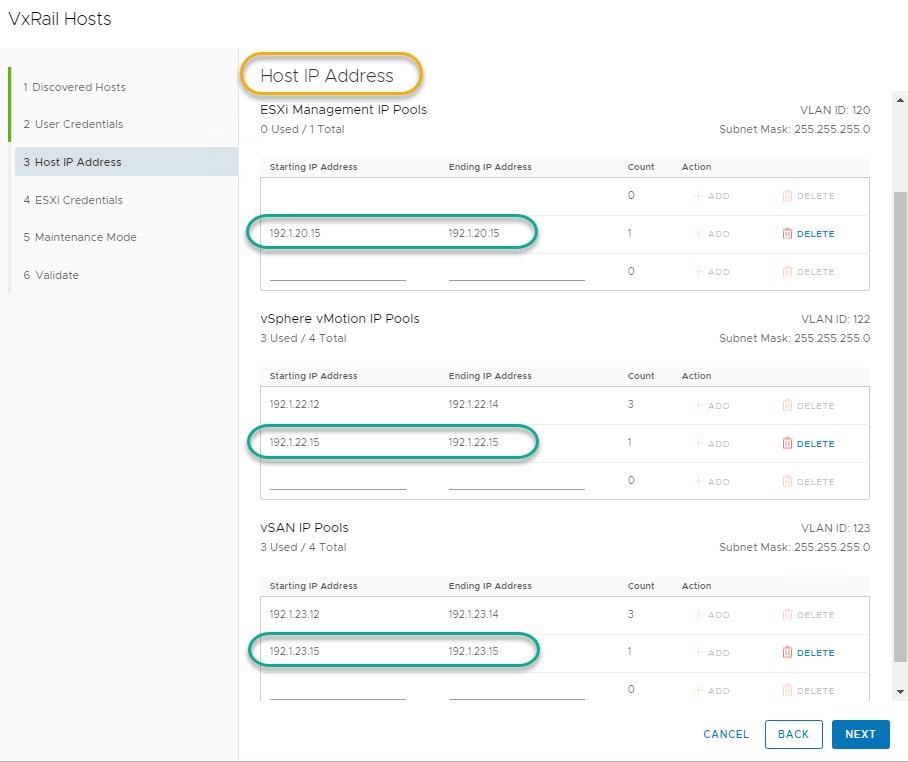Delete the 192.1.23.15 vSAN pool row

point(807,653)
